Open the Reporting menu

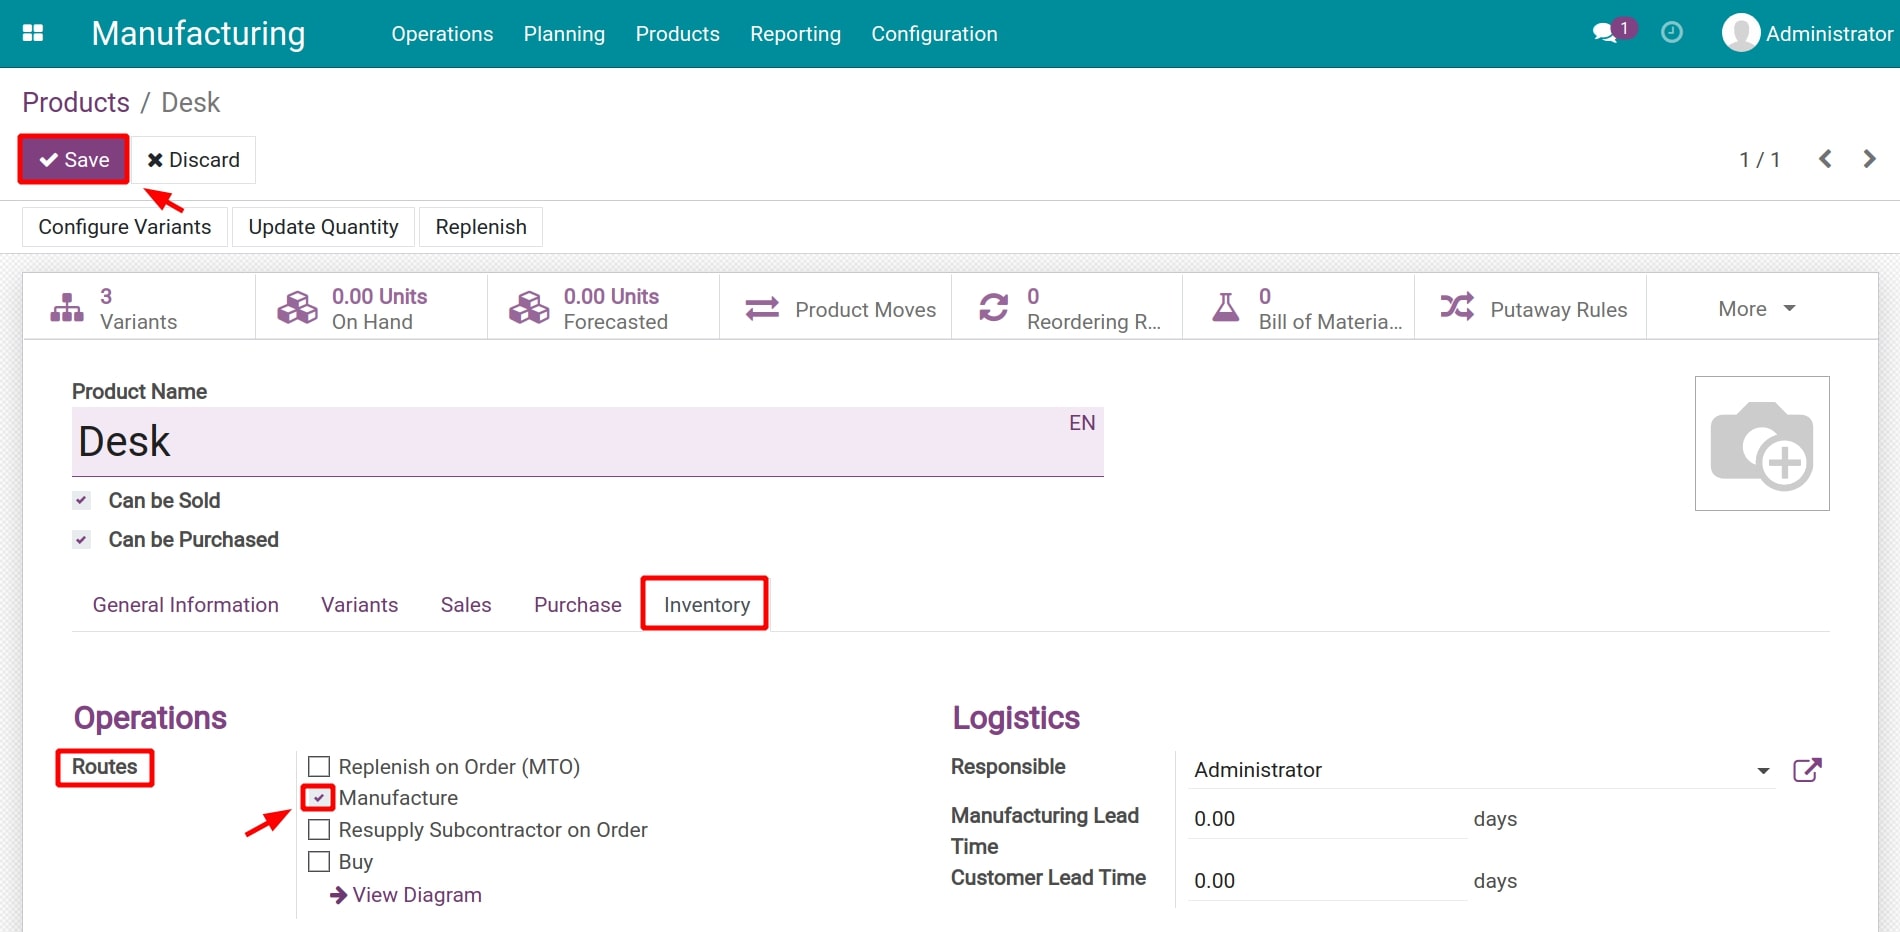click(x=795, y=34)
